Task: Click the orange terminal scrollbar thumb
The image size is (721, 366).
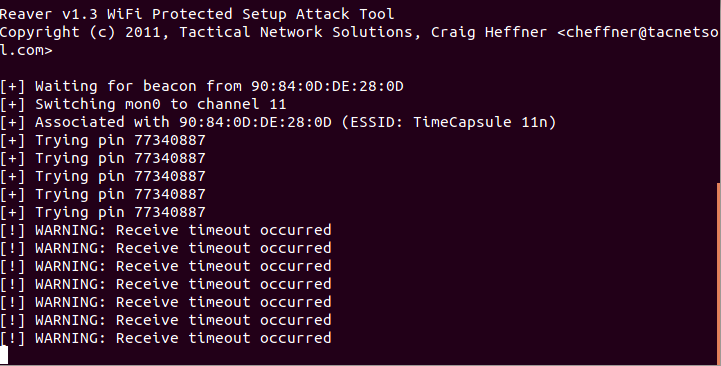Action: [x=719, y=274]
